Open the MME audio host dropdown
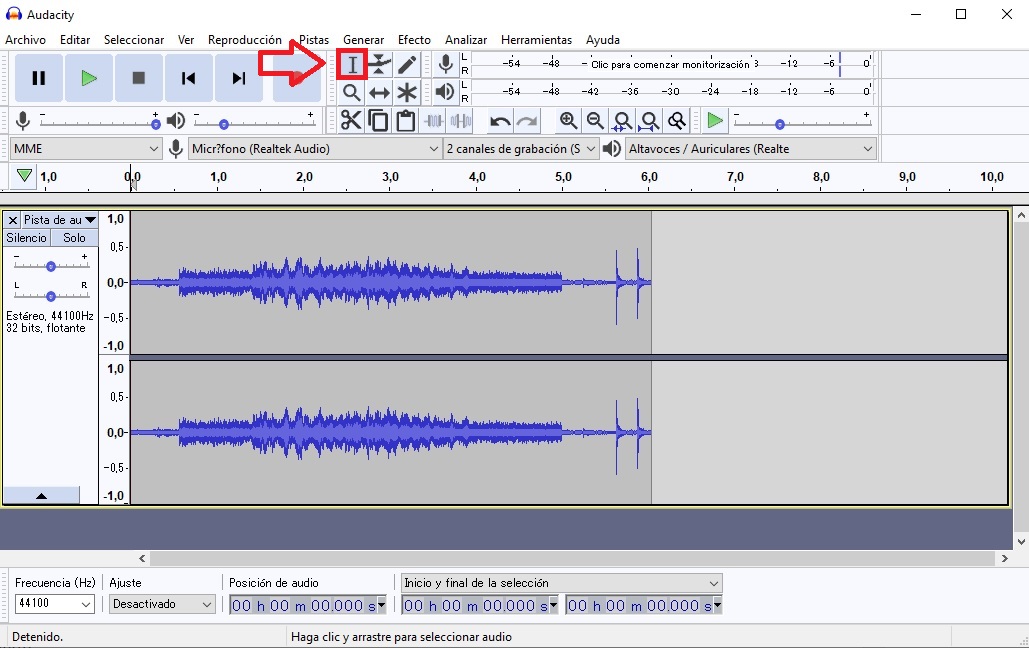Screen dimensions: 1029x648 click(85, 147)
